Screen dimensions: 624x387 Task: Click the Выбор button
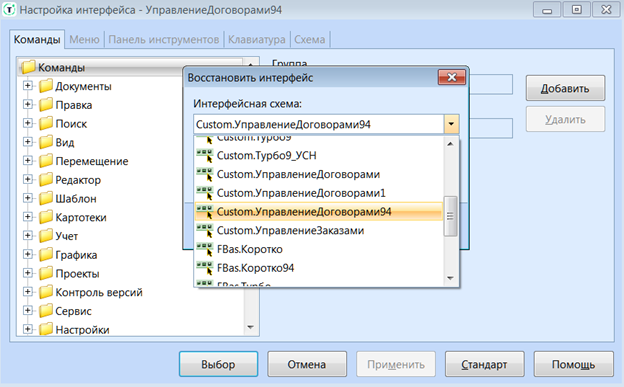tap(218, 364)
